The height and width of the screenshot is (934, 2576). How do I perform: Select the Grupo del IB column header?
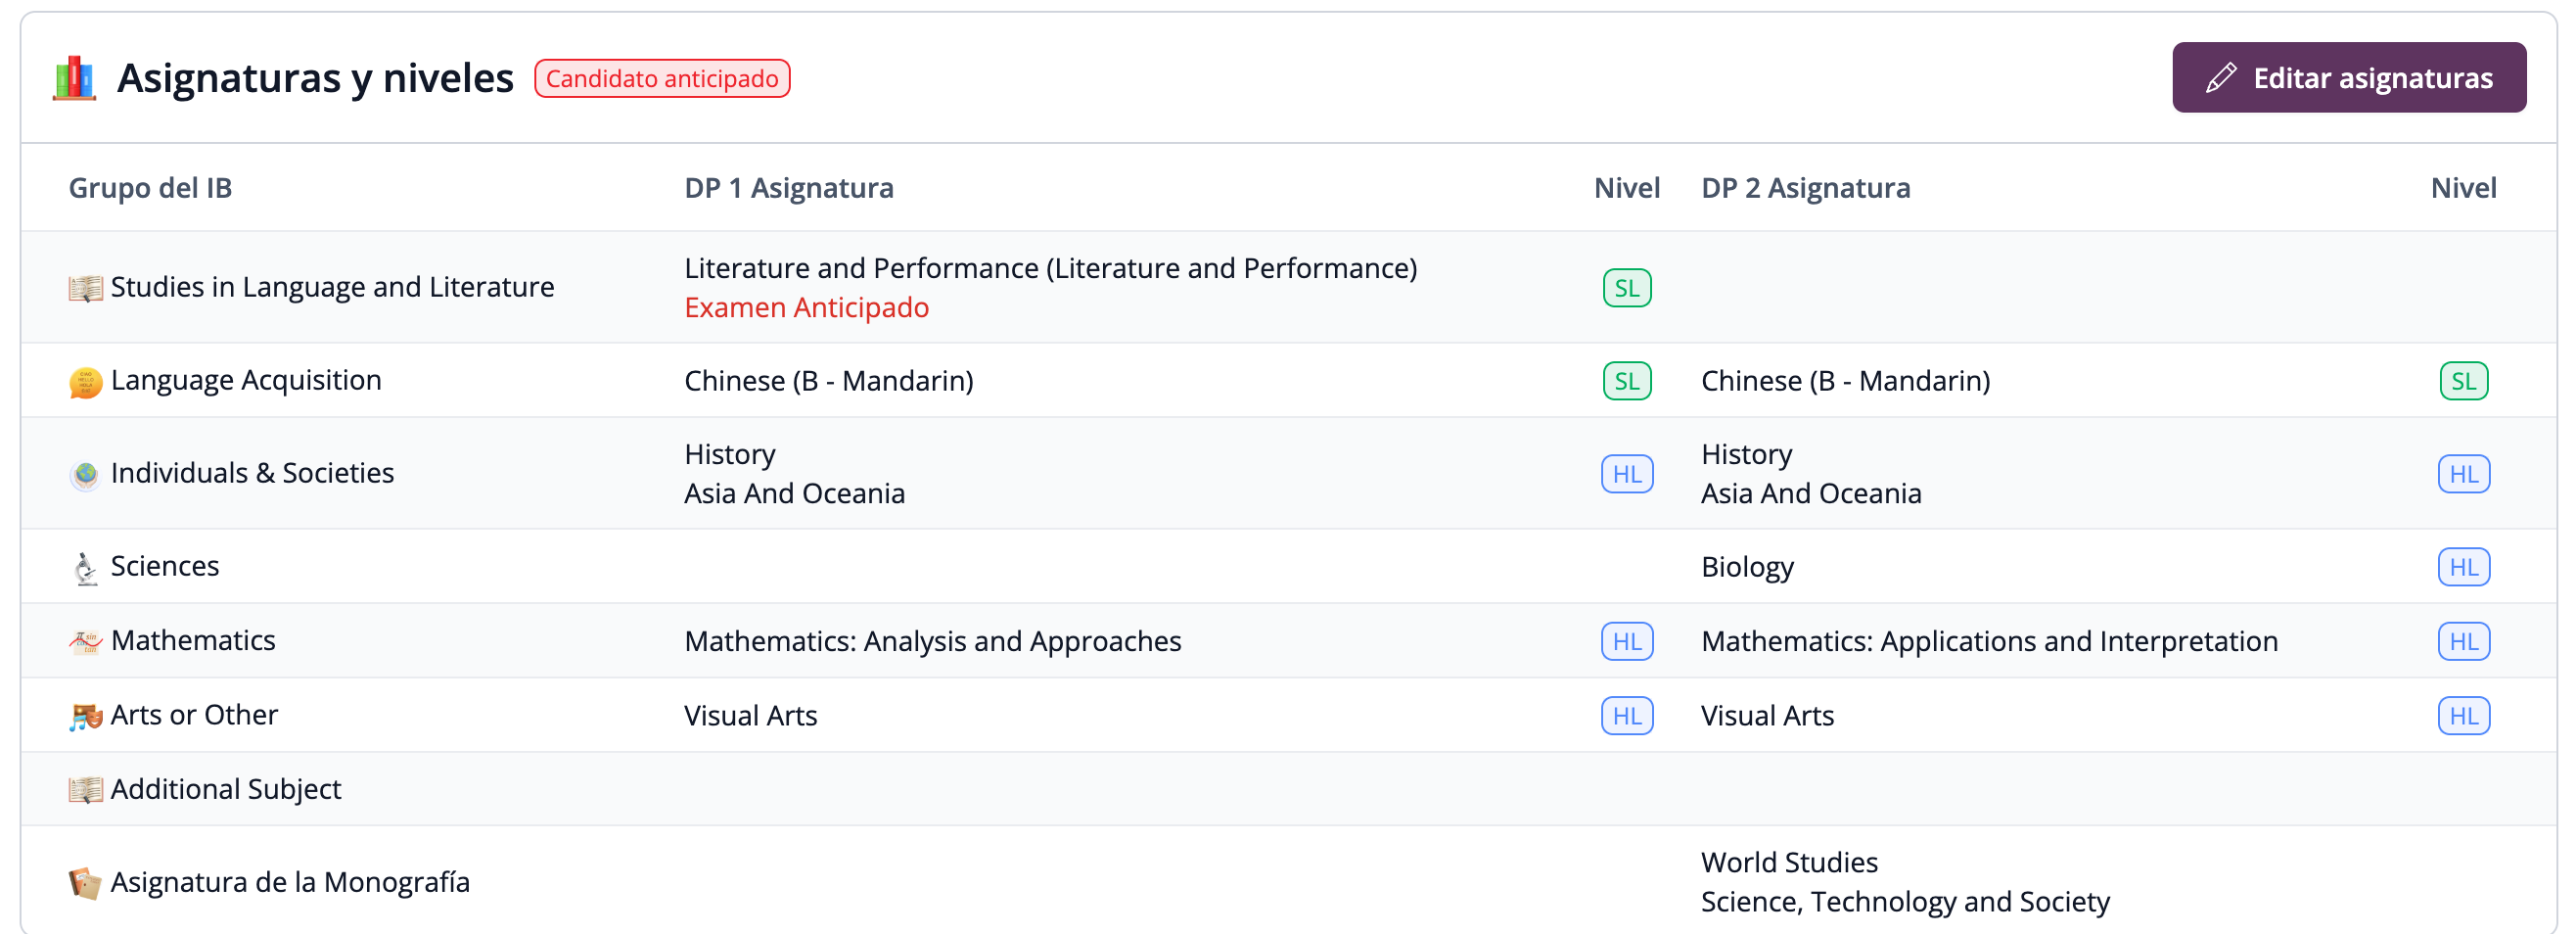tap(150, 188)
